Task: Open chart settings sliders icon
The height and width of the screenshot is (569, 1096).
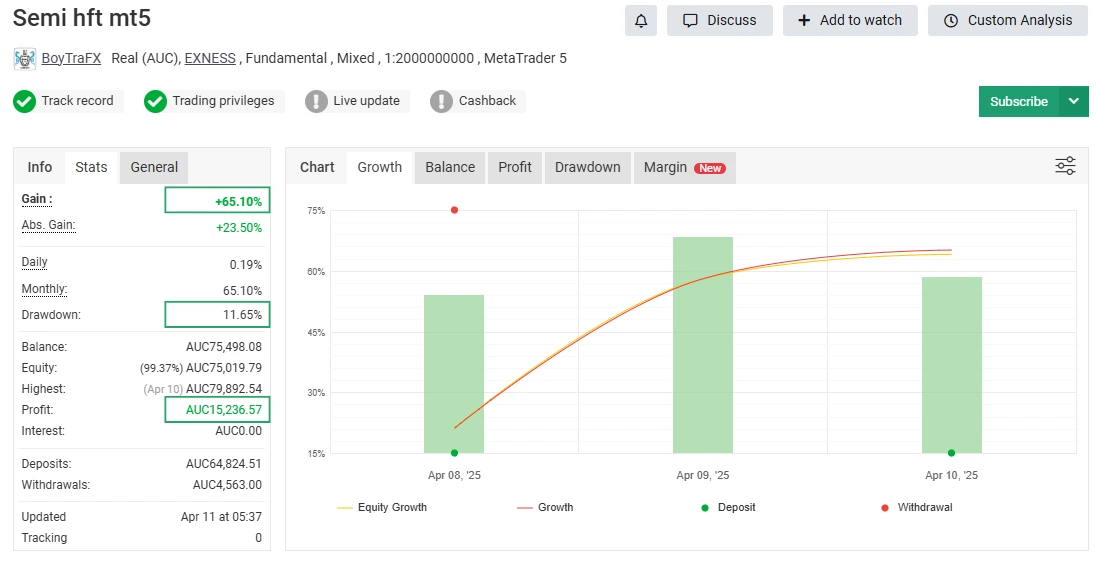Action: pos(1065,166)
